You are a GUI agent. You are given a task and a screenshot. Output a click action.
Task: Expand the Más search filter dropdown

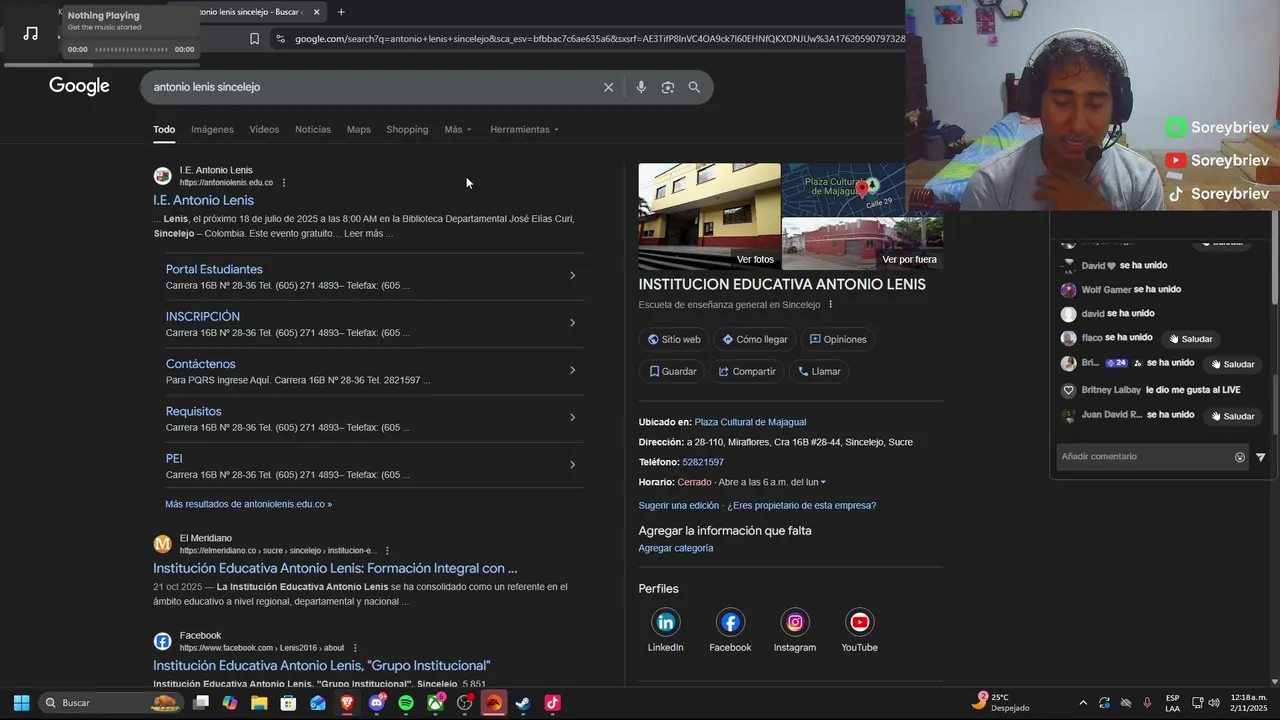[458, 129]
